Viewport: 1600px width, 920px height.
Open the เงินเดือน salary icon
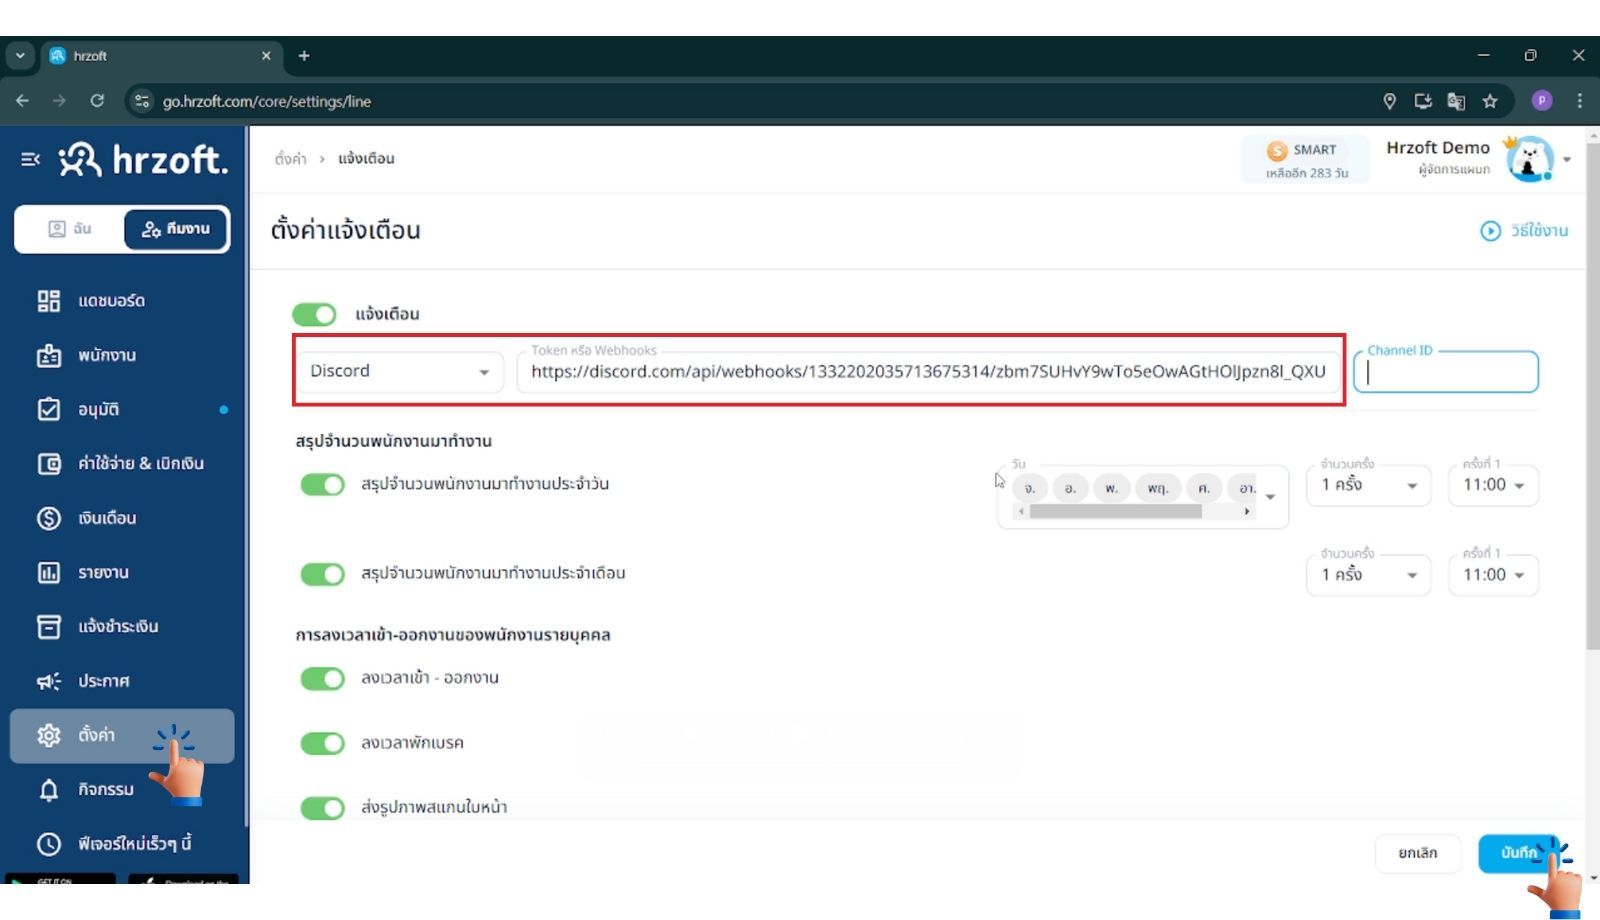[x=48, y=518]
